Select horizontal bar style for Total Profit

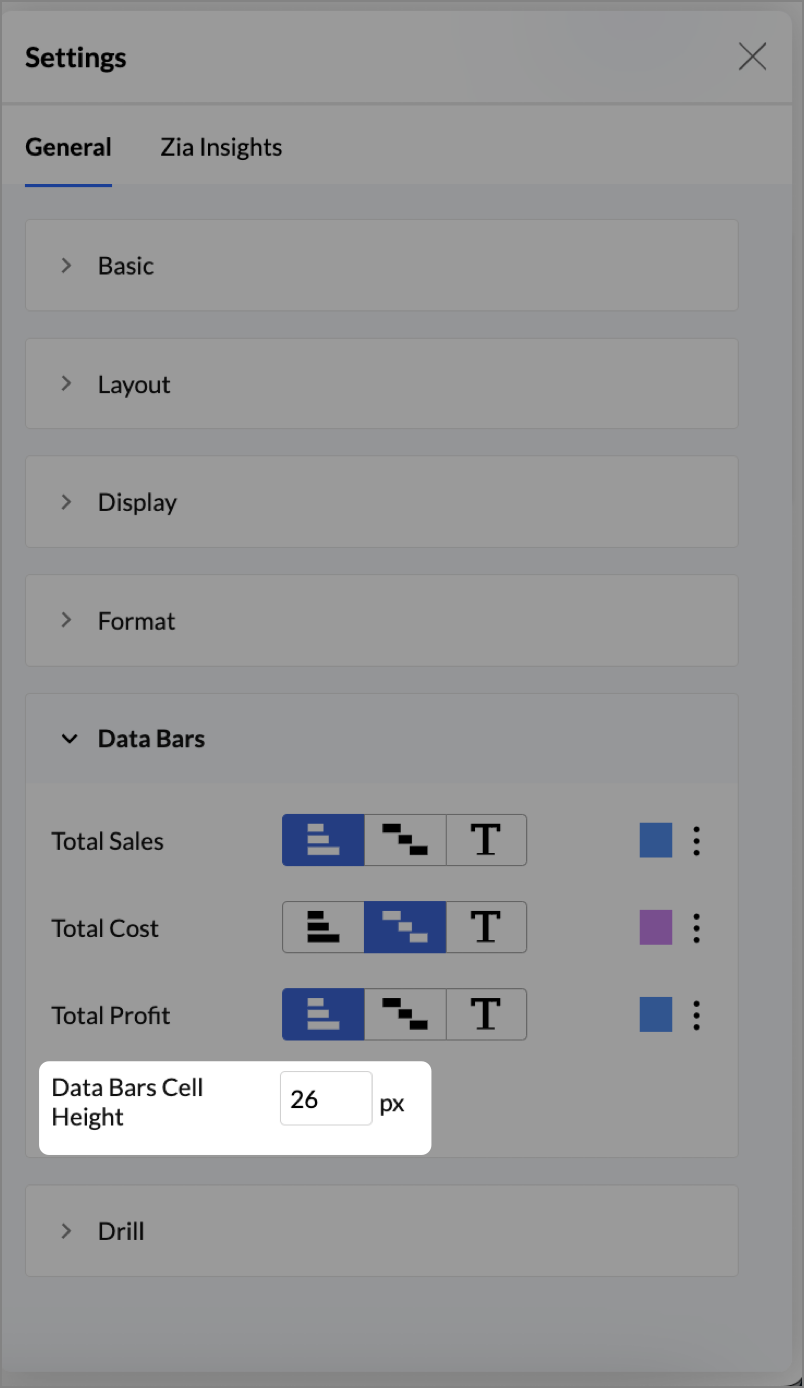[x=323, y=1014]
